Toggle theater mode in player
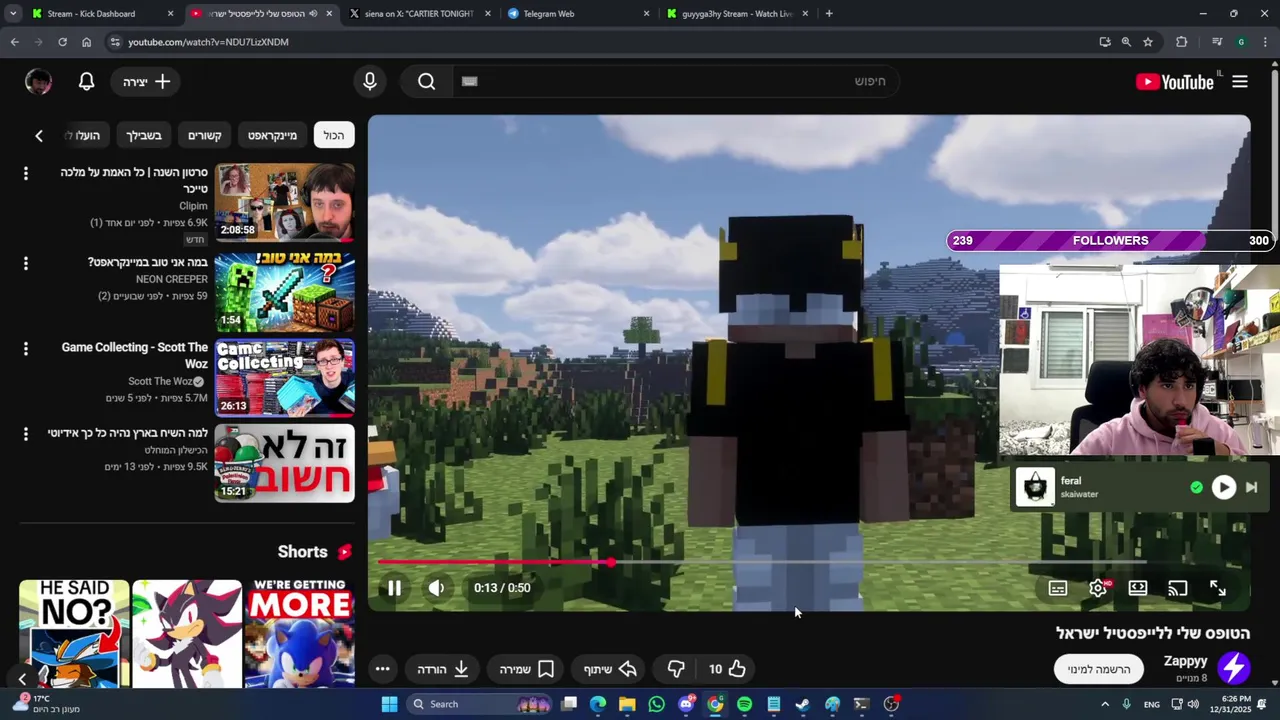The width and height of the screenshot is (1280, 720). (x=1138, y=588)
